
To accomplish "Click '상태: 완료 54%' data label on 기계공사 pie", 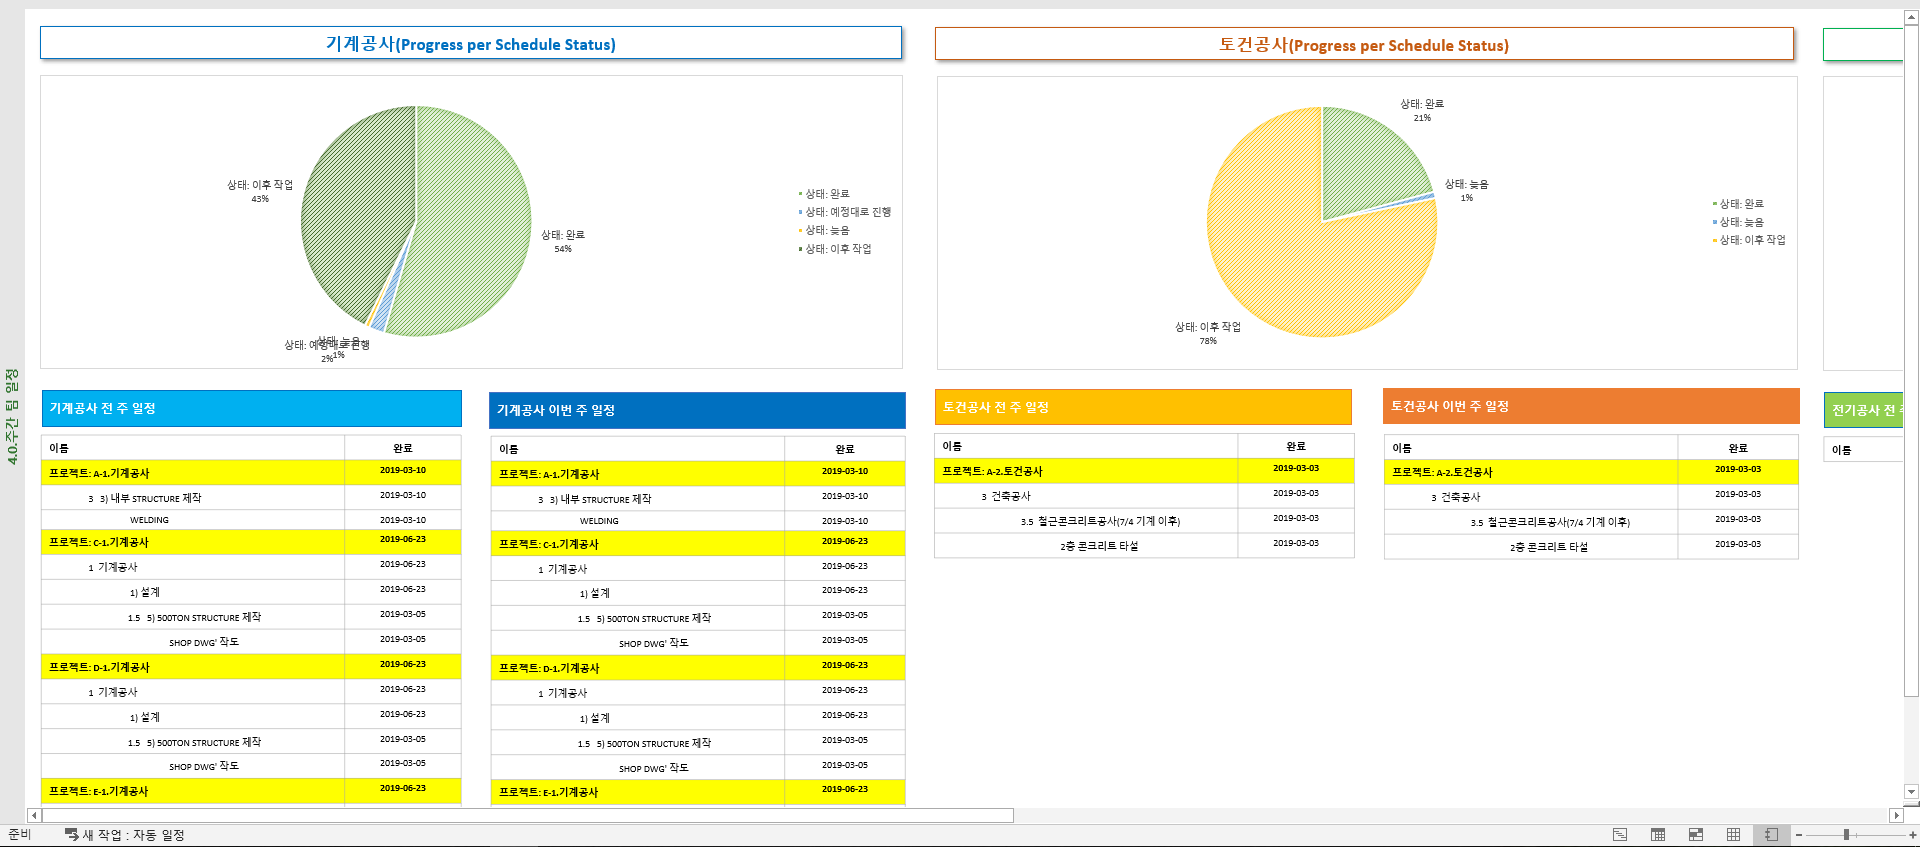I will coord(563,241).
